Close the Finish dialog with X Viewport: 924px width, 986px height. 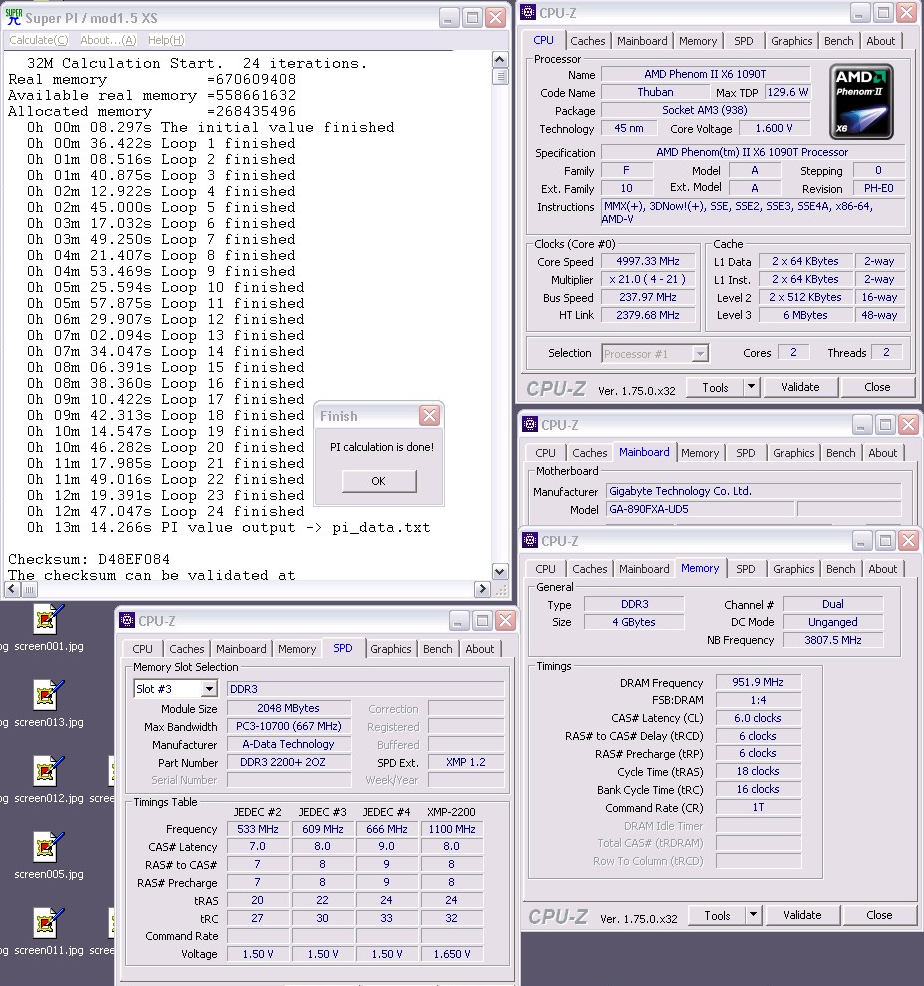[x=430, y=416]
